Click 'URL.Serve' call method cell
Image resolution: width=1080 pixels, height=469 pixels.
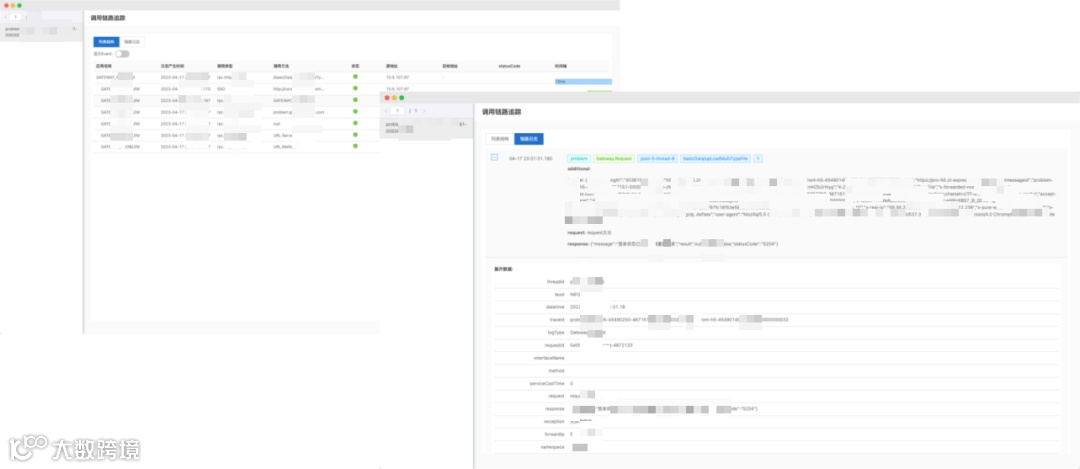click(283, 135)
